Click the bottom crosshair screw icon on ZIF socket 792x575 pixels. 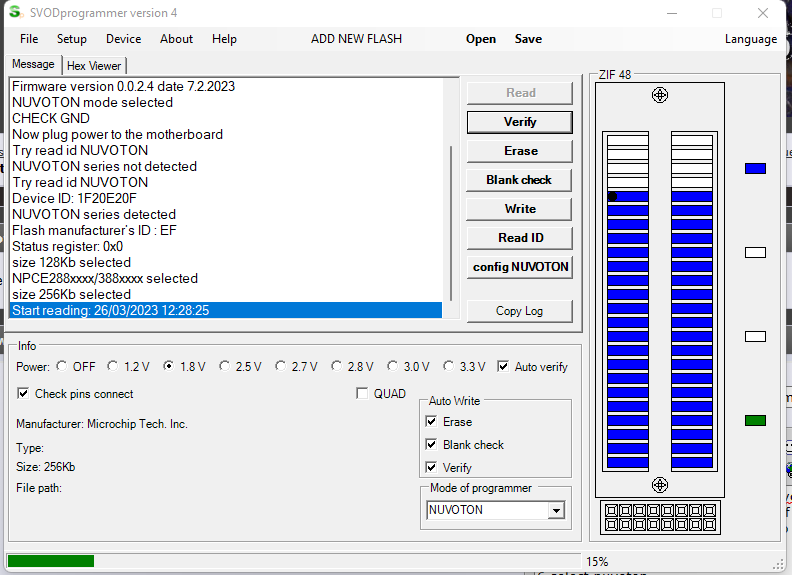659,485
